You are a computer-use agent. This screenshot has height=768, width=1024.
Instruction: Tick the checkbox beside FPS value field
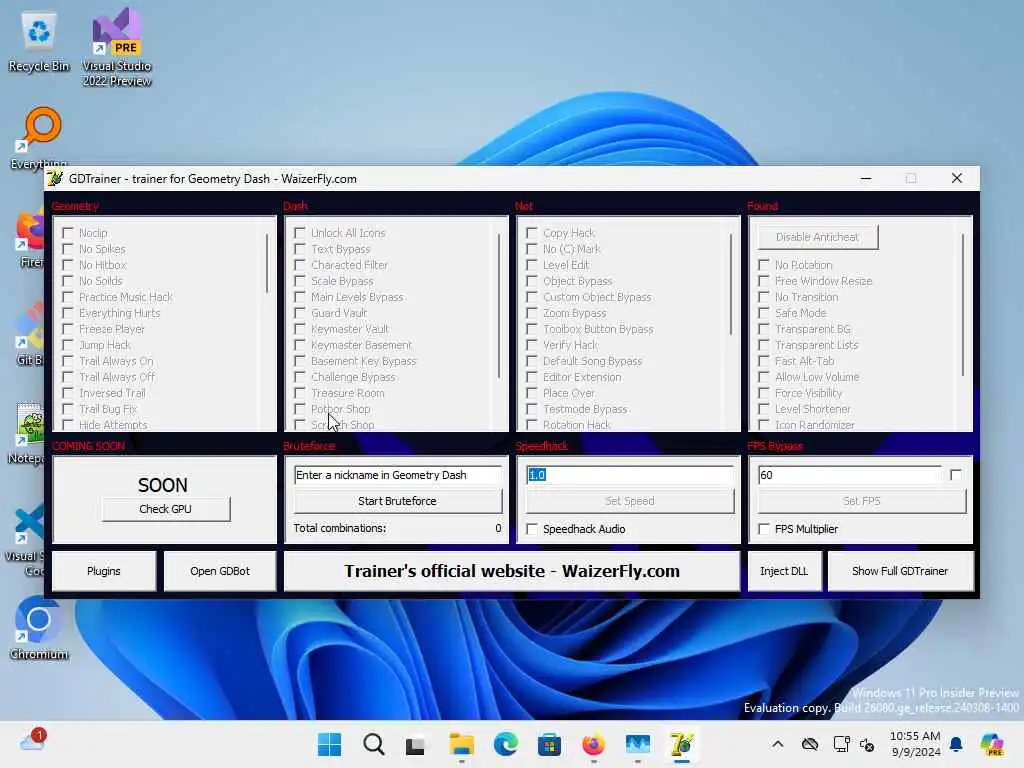pos(955,475)
